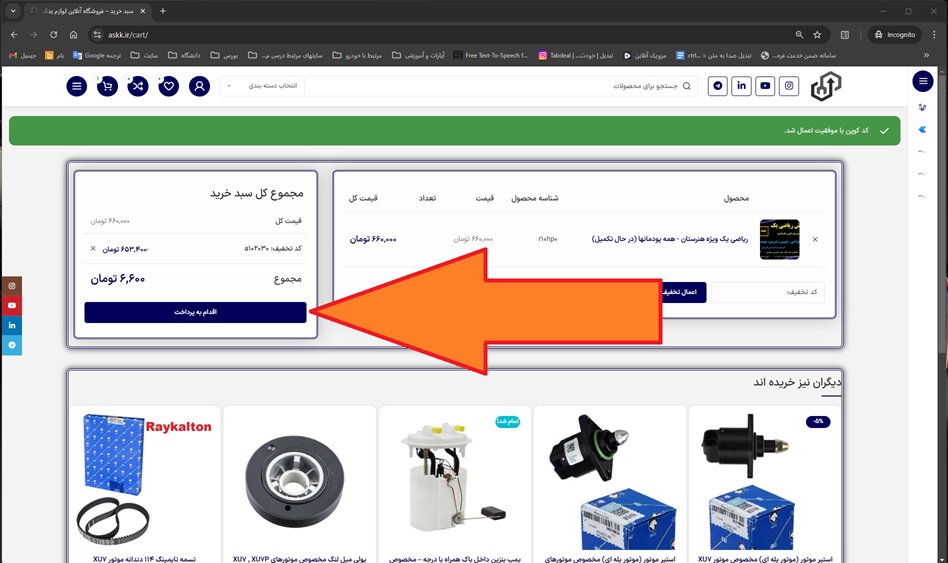Open the header YouTube icon

(765, 86)
